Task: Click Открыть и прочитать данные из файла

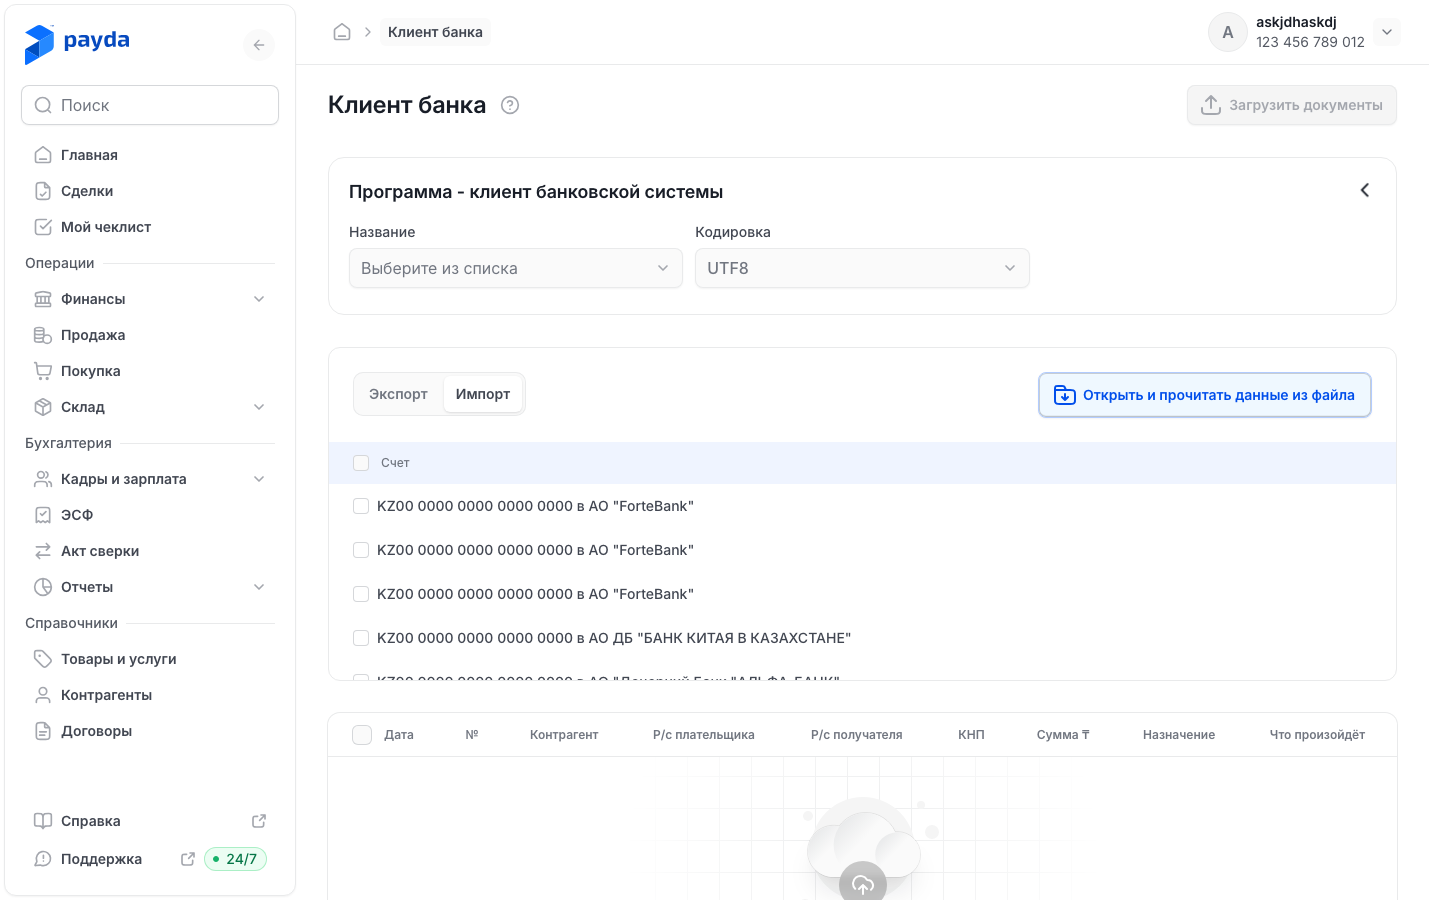Action: (x=1205, y=395)
